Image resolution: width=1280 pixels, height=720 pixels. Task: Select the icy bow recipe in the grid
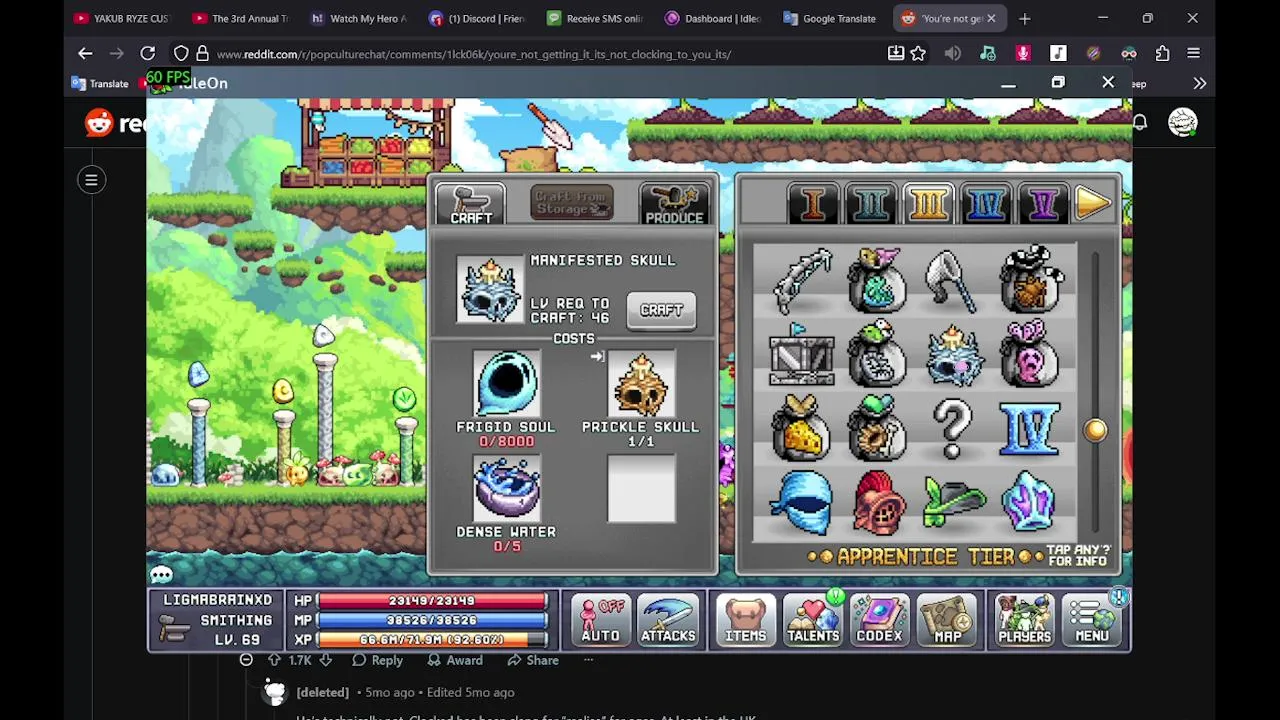(801, 280)
